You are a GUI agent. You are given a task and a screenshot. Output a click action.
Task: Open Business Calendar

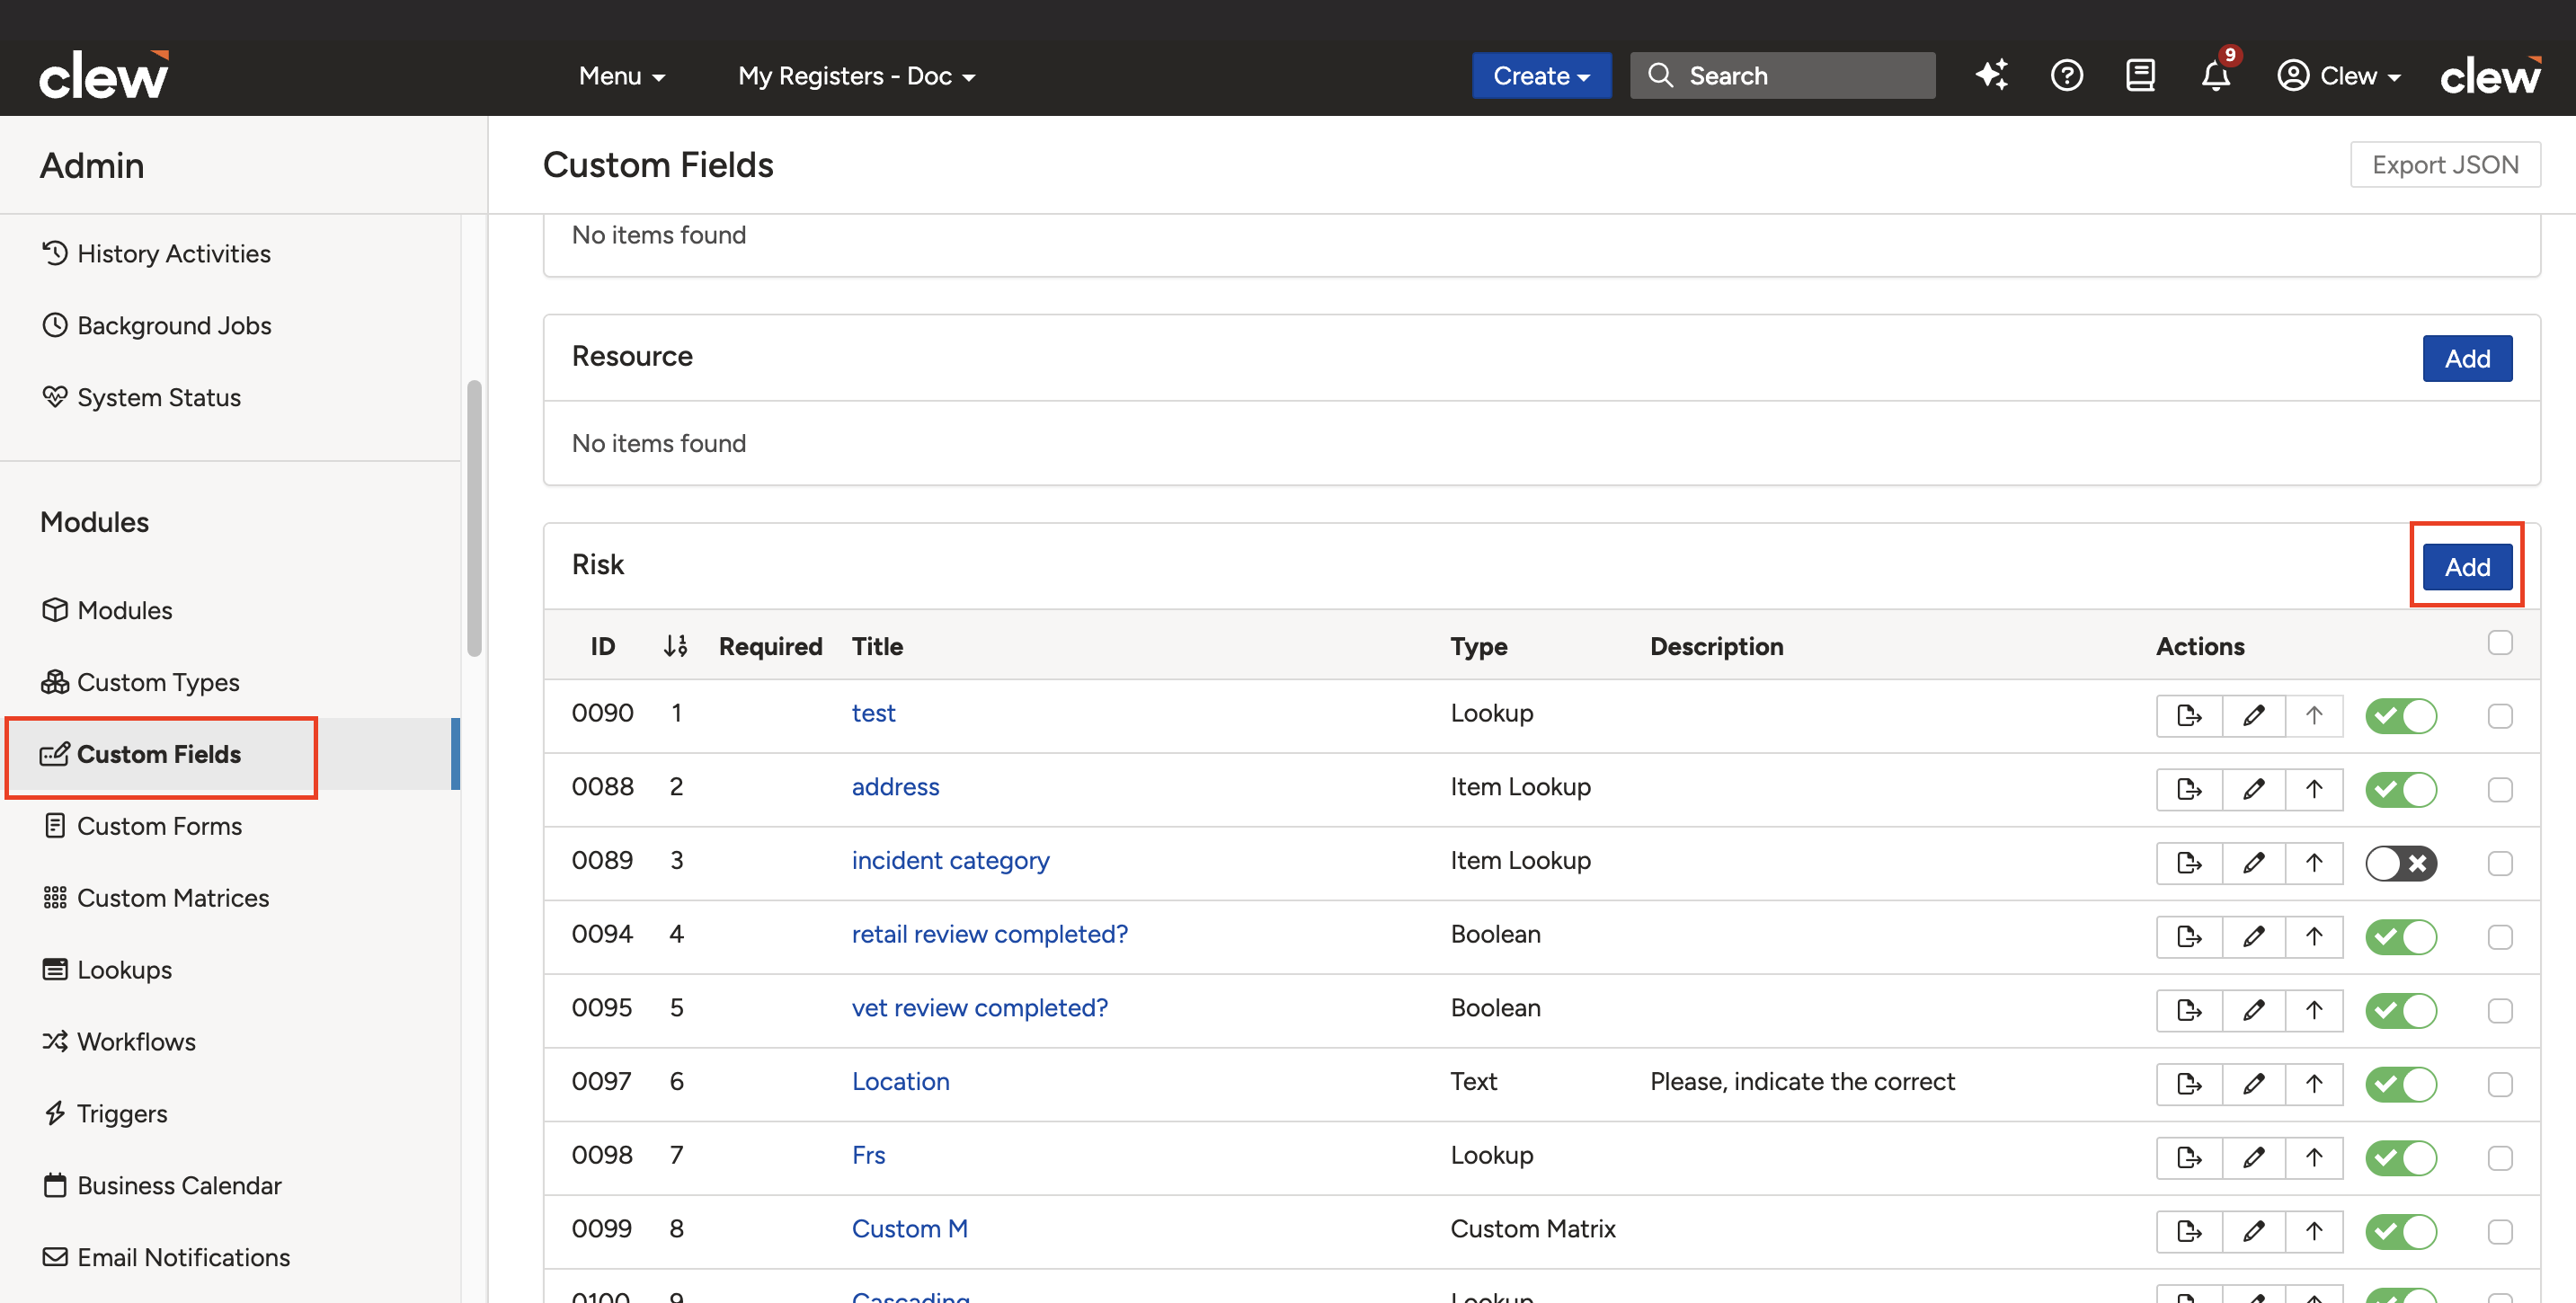point(162,1186)
